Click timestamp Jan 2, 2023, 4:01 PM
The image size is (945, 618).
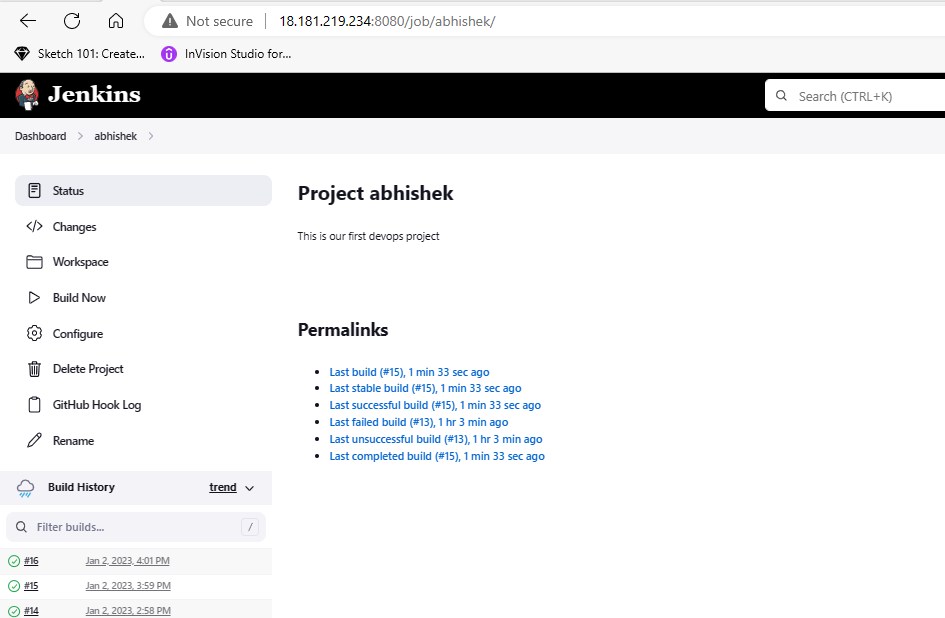pos(128,561)
